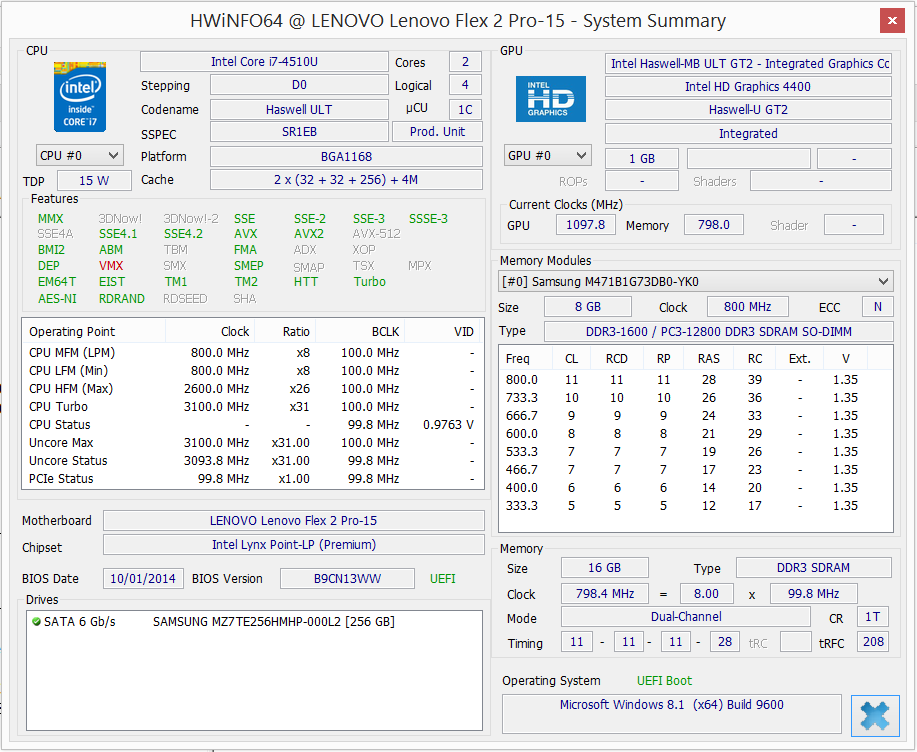Open the GPU #0 selector dropdown

548,156
